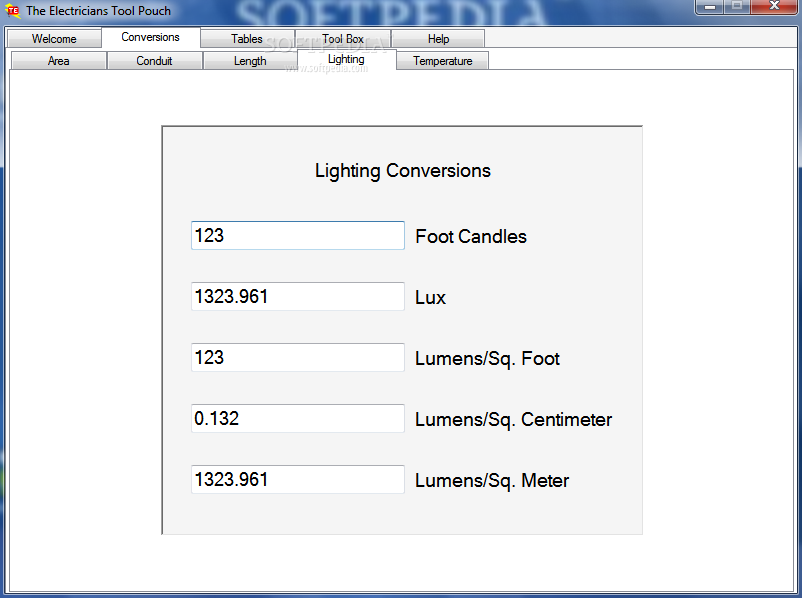This screenshot has height=598, width=802.
Task: Click the Lumens/Sq. Meter label
Action: (x=492, y=481)
